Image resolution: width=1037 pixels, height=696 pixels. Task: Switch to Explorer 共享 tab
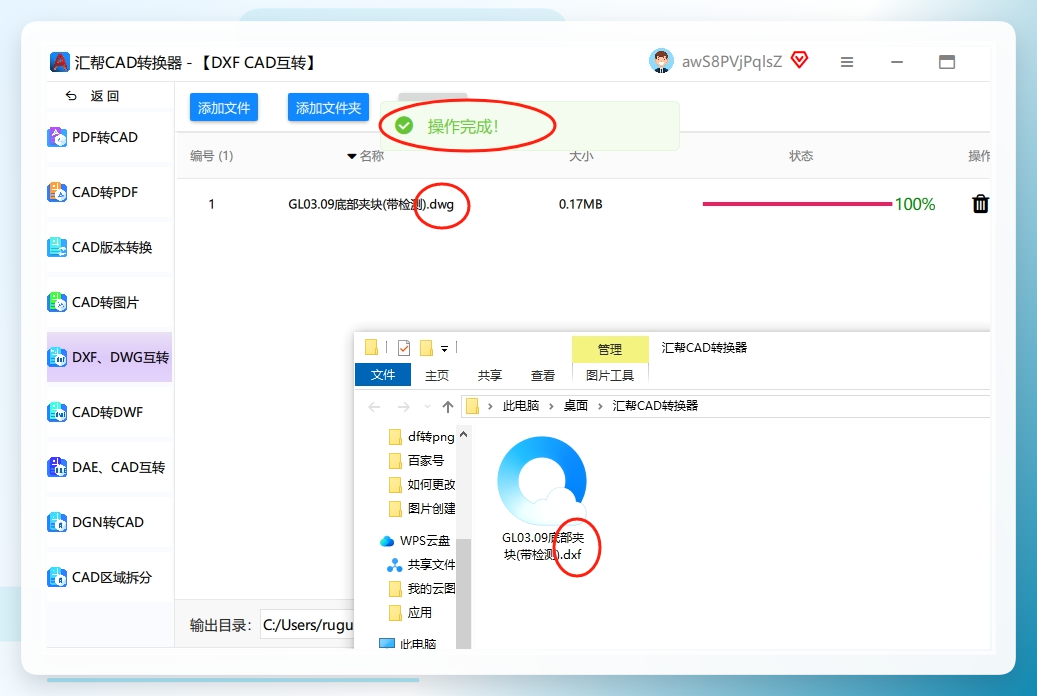489,375
